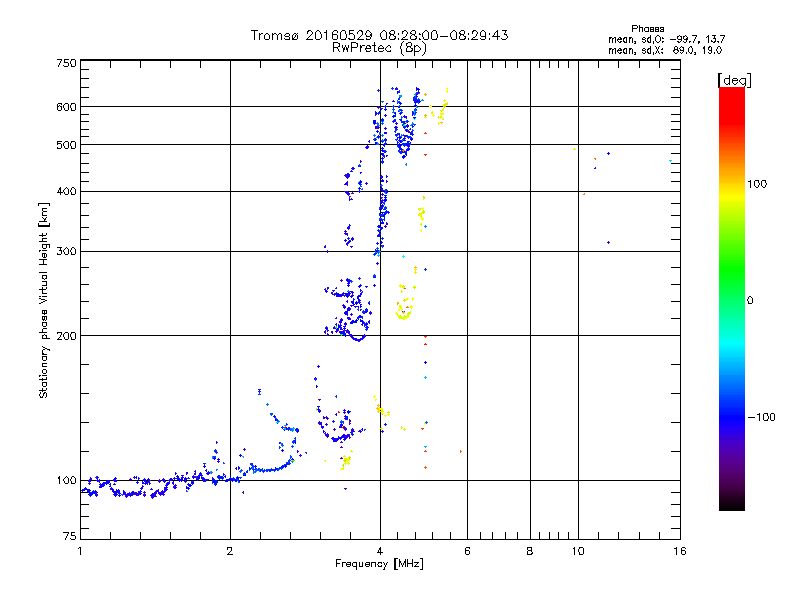Click the y-axis tick label '300'

coord(66,251)
